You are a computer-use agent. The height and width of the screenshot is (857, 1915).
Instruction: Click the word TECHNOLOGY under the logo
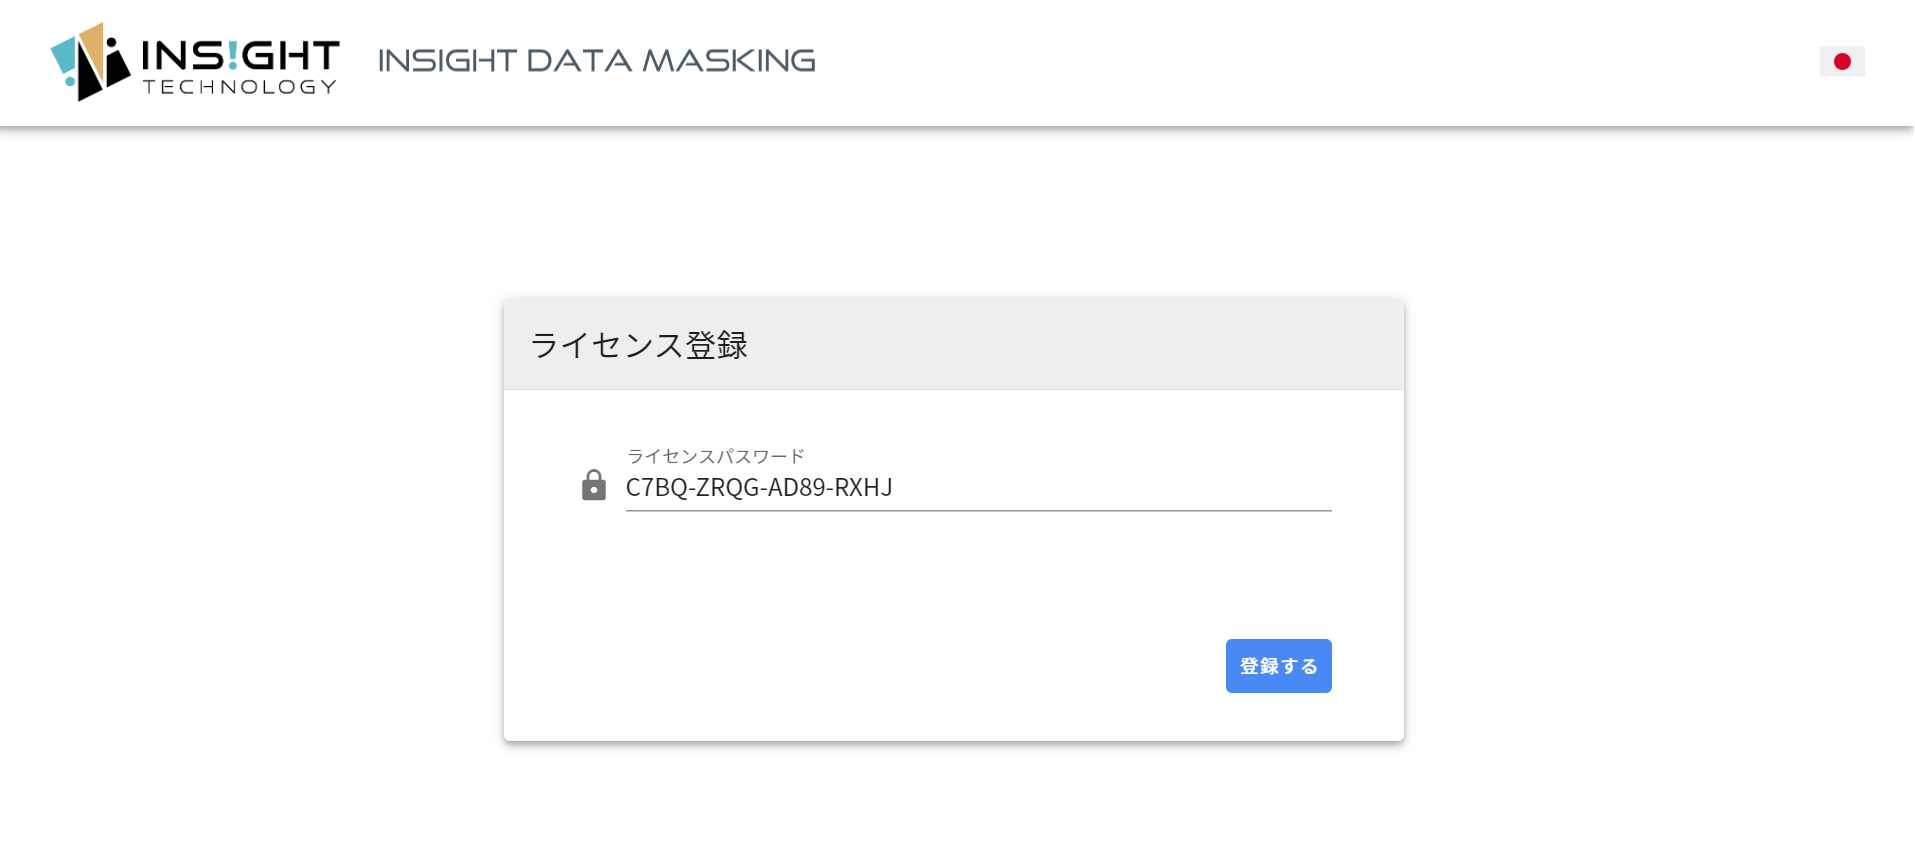[240, 87]
